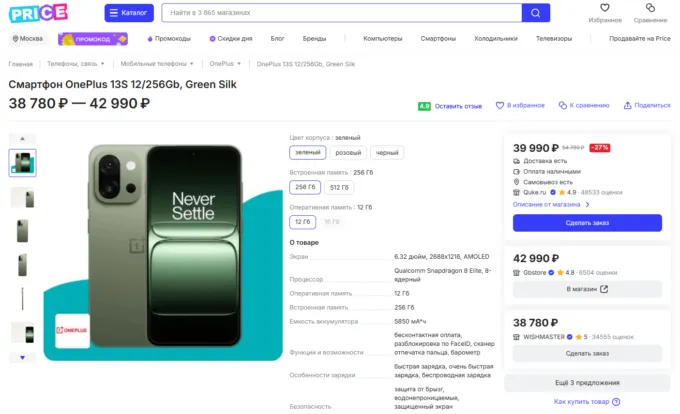Add product В избранное
Screen dimensions: 680x414
[x=520, y=105]
